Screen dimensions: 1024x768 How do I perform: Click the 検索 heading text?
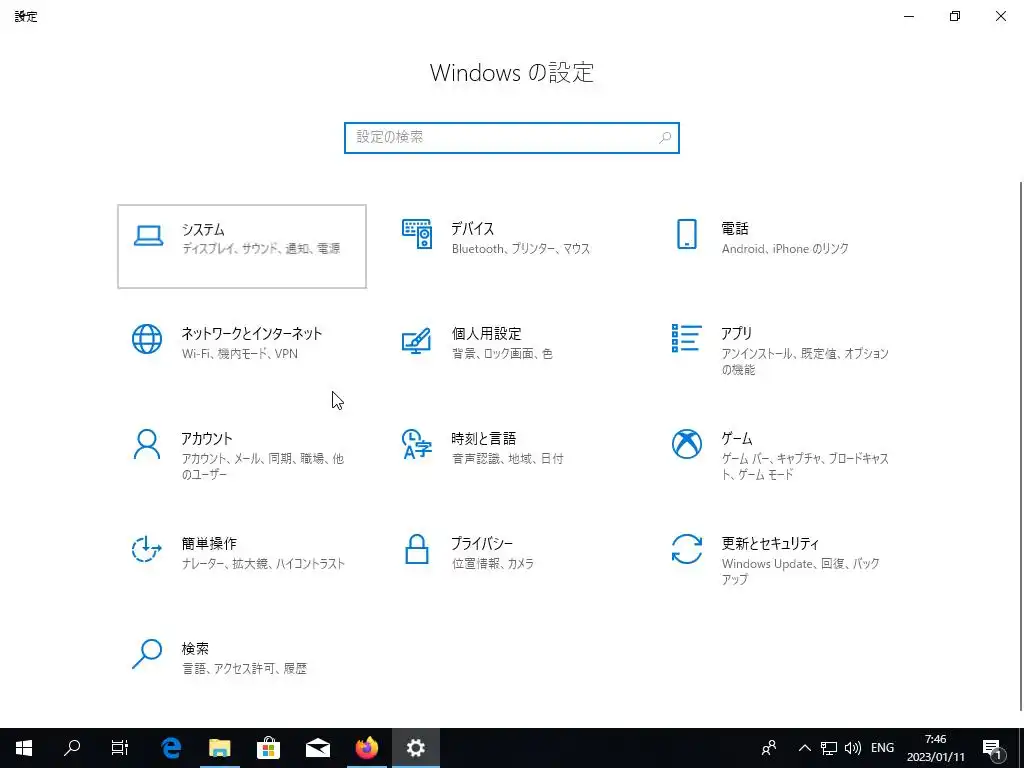coord(195,648)
